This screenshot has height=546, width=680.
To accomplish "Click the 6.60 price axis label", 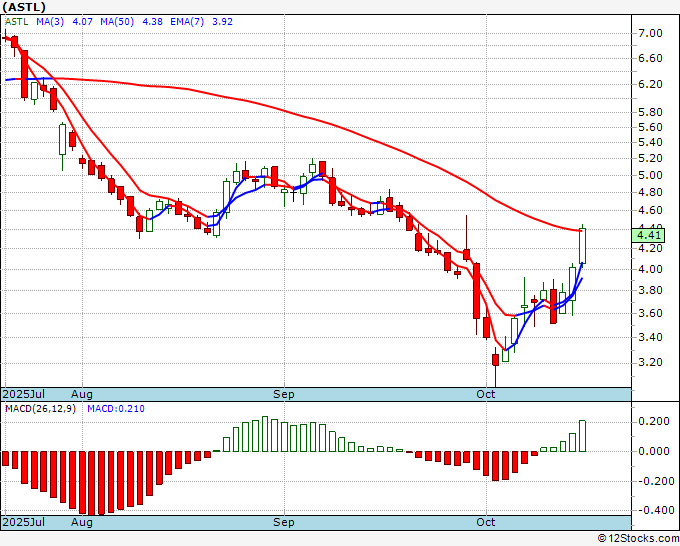I will point(651,58).
